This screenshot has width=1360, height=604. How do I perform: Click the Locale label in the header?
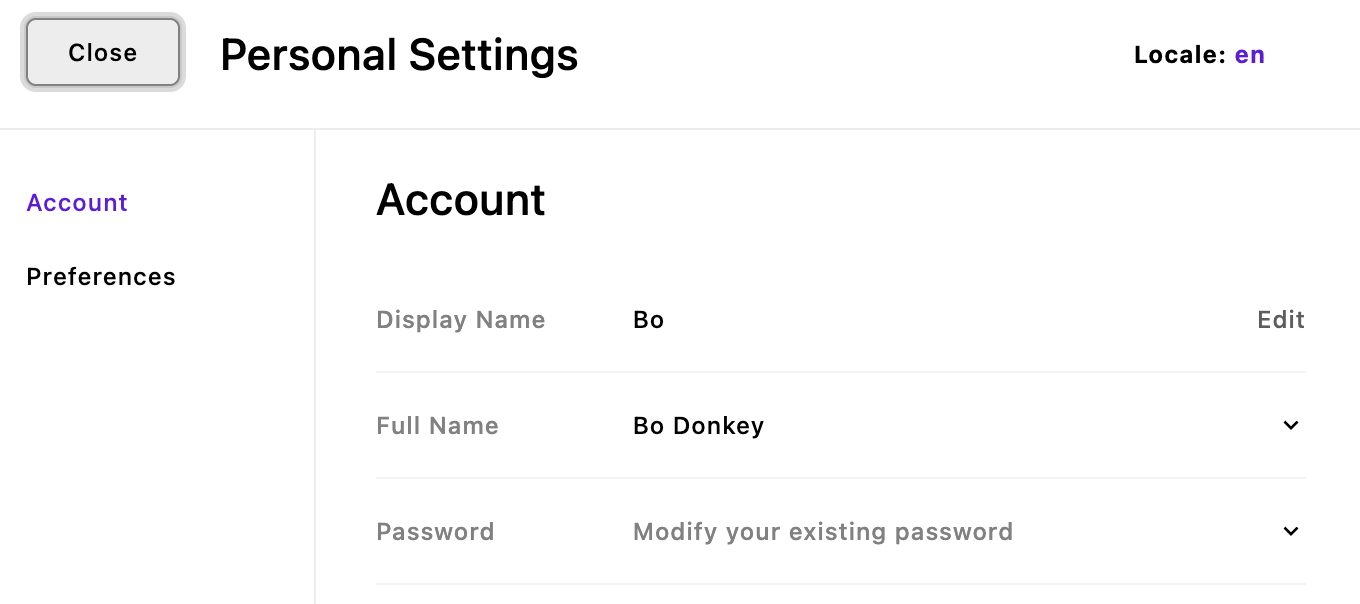[1180, 55]
